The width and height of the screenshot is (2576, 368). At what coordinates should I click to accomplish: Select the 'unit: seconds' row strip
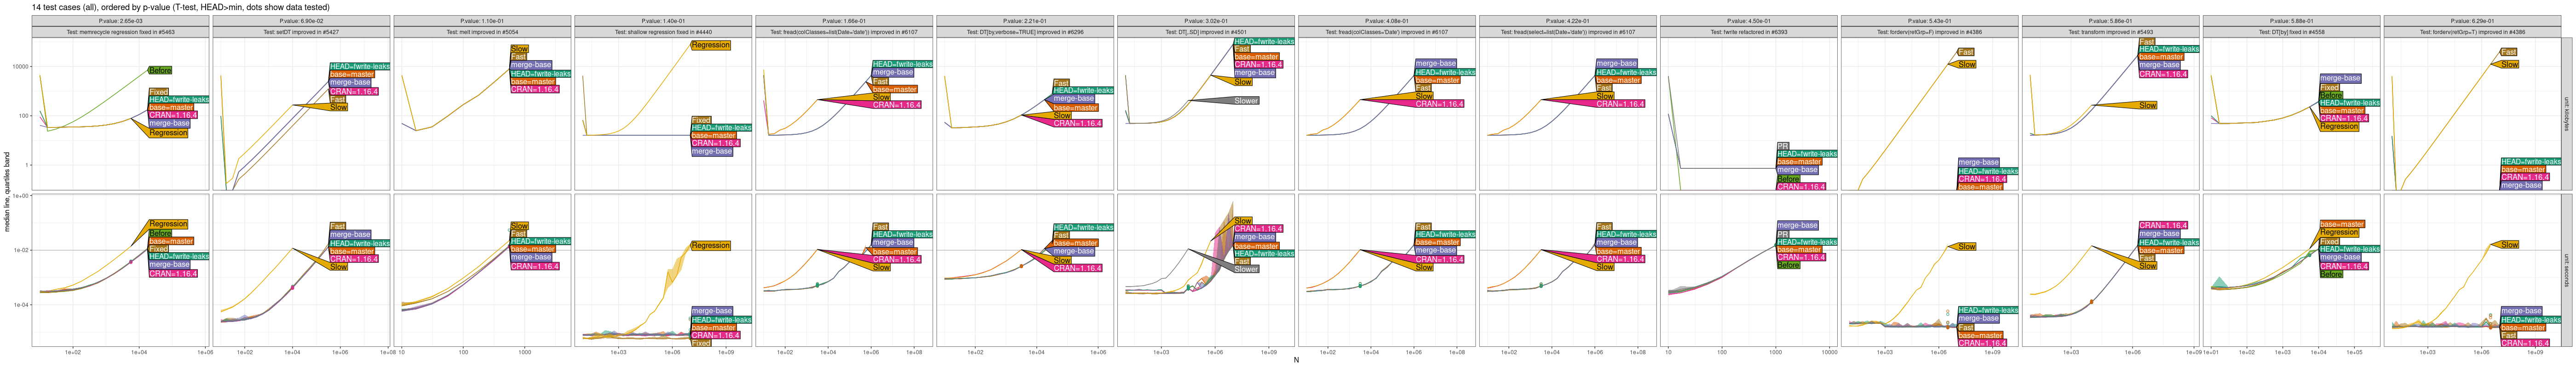point(2566,270)
